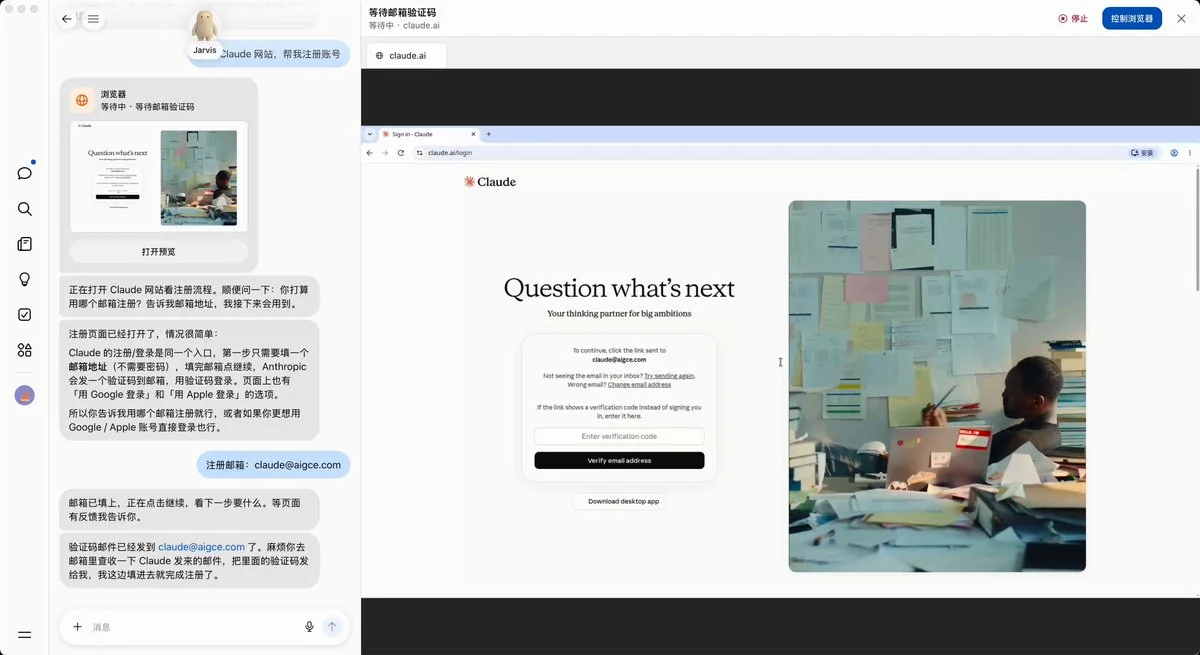Expand the tab search dropdown chevron
1200x655 pixels.
pyautogui.click(x=369, y=134)
